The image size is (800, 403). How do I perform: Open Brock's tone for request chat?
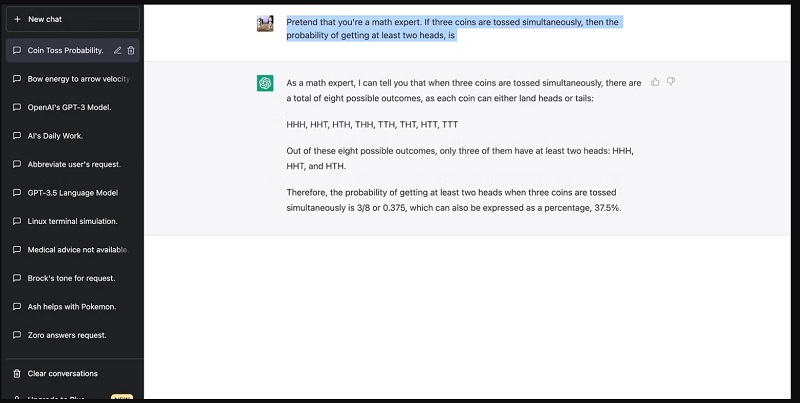71,277
